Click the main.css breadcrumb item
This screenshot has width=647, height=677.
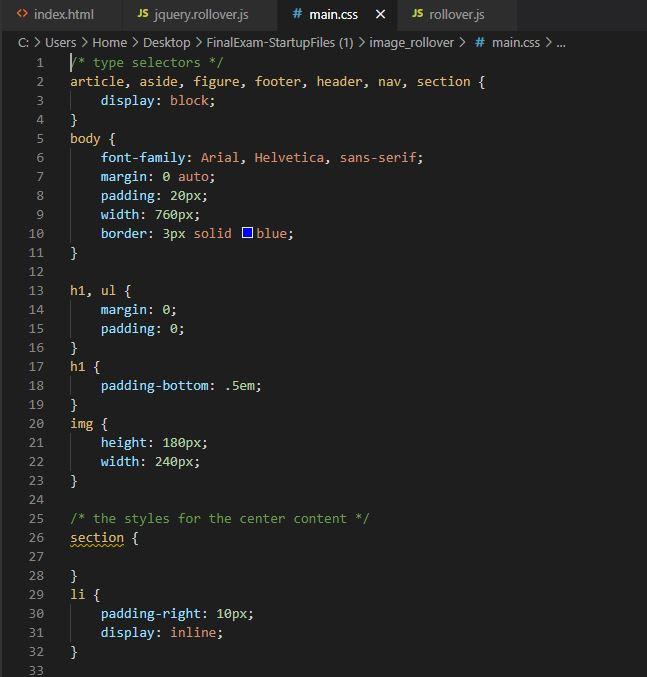point(516,42)
